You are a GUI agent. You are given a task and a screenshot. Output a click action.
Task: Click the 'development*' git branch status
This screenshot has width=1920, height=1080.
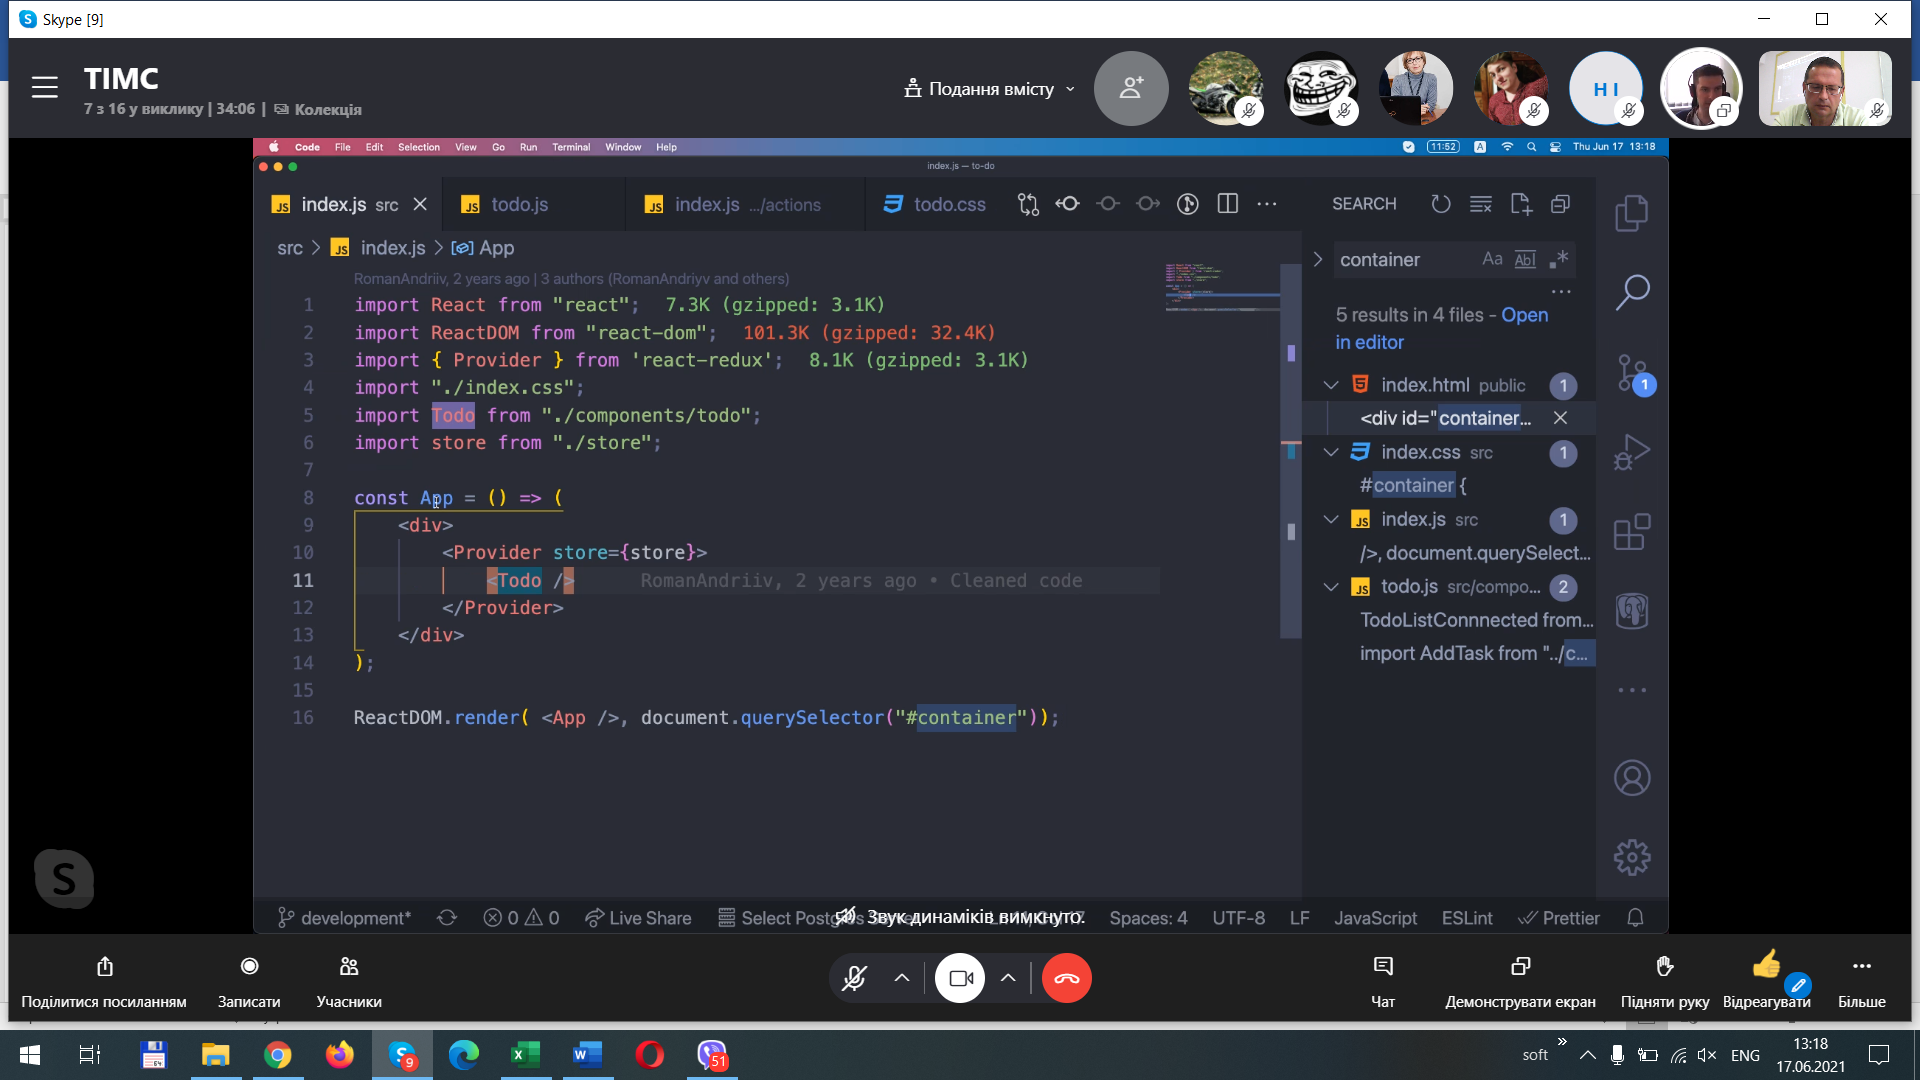pyautogui.click(x=344, y=918)
